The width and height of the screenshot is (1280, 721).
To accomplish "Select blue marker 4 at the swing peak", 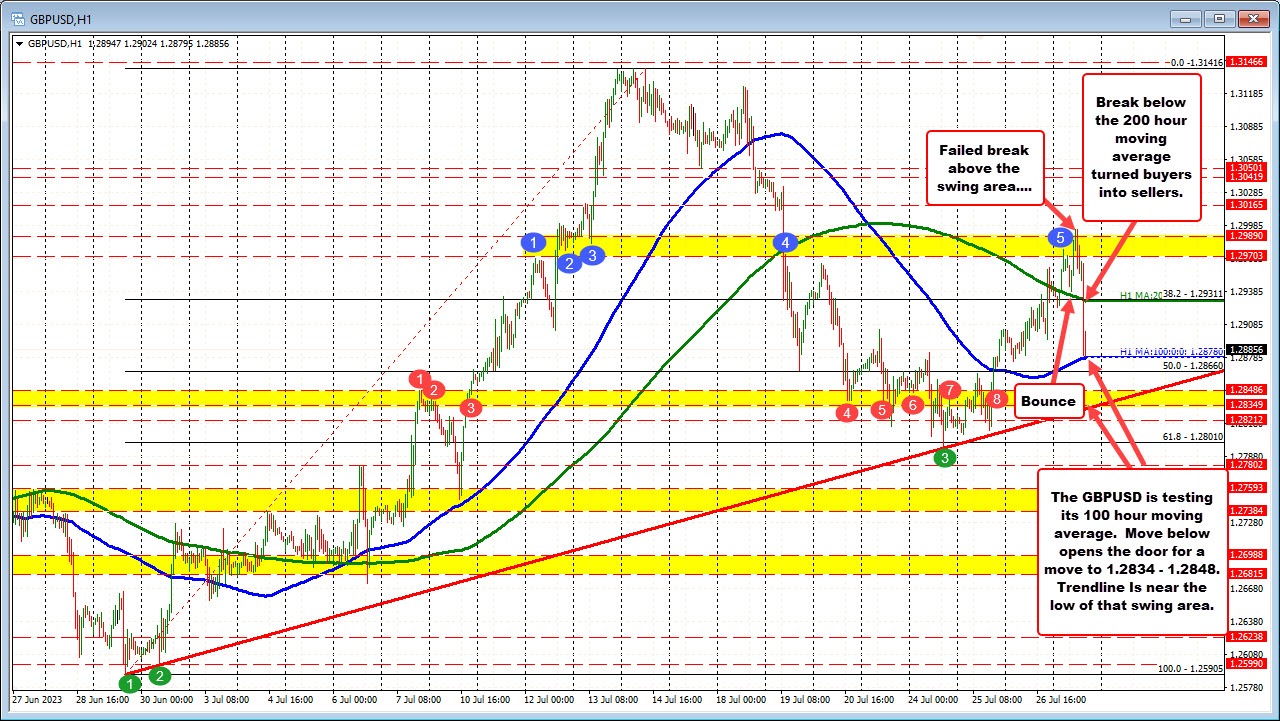I will (785, 241).
